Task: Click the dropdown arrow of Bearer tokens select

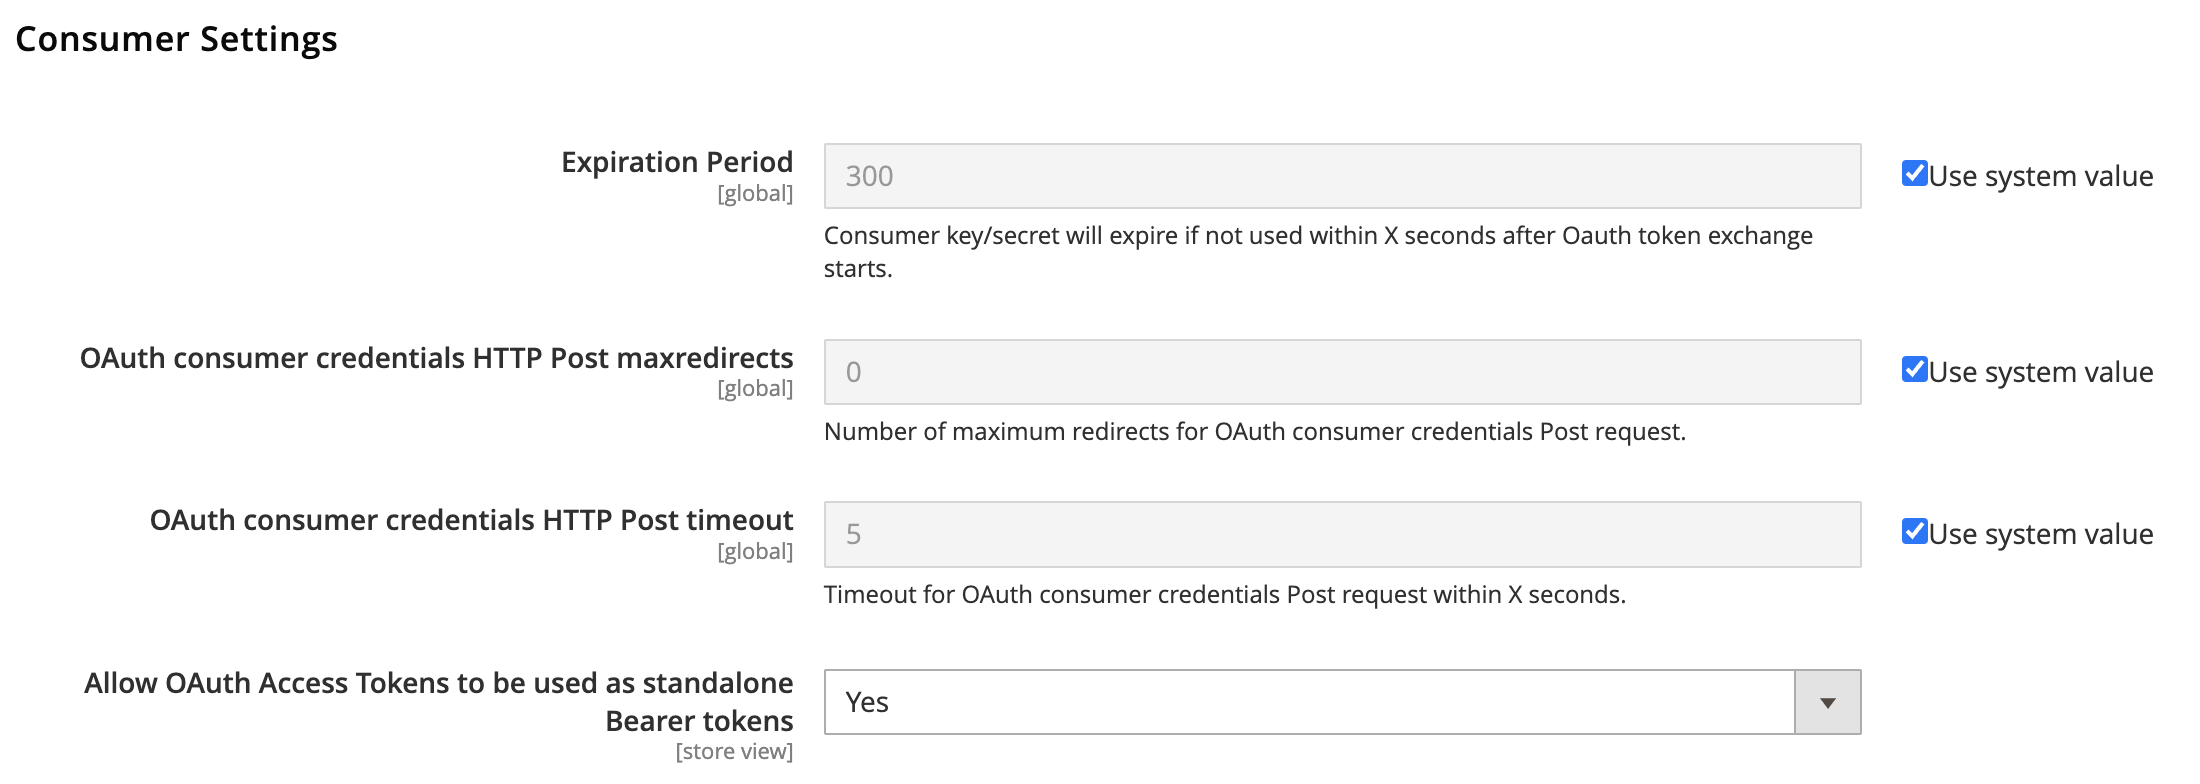Action: click(1827, 703)
